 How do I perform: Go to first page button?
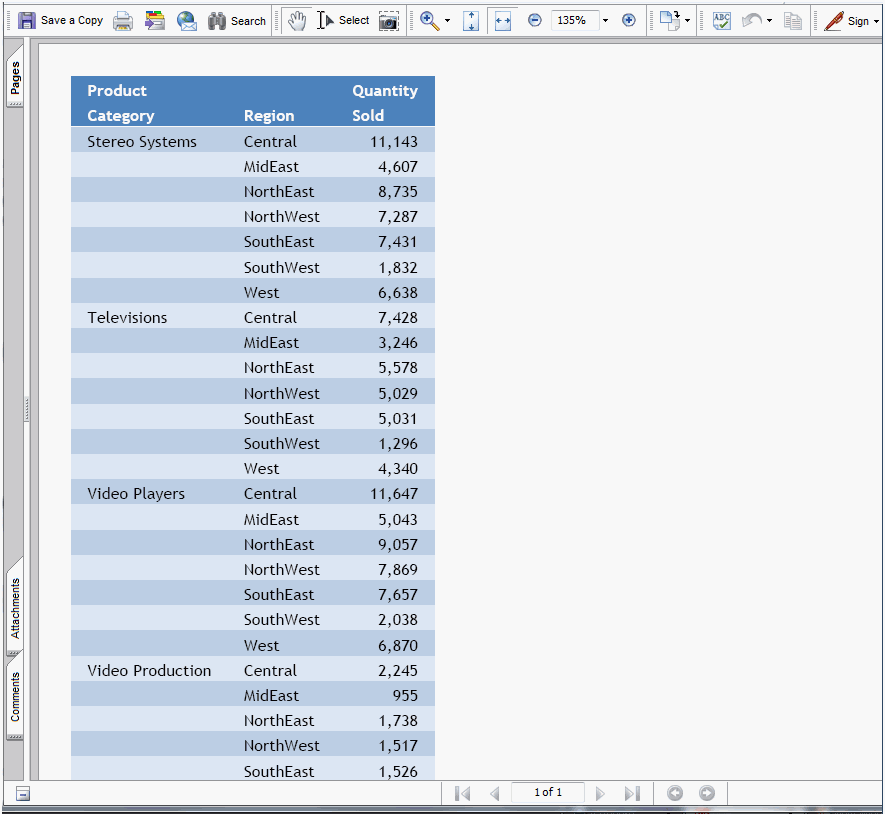[x=462, y=793]
